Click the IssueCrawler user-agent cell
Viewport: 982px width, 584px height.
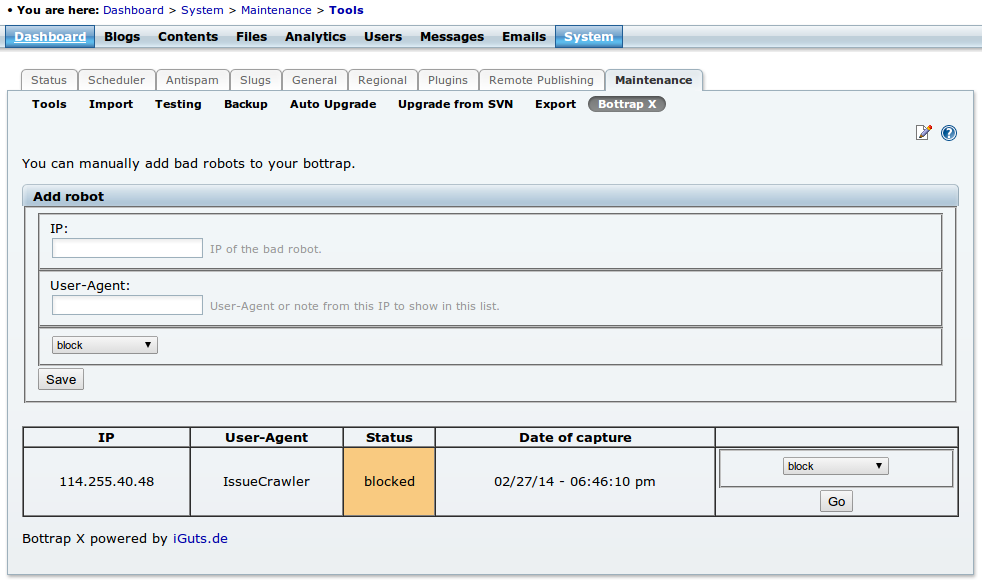[x=267, y=482]
